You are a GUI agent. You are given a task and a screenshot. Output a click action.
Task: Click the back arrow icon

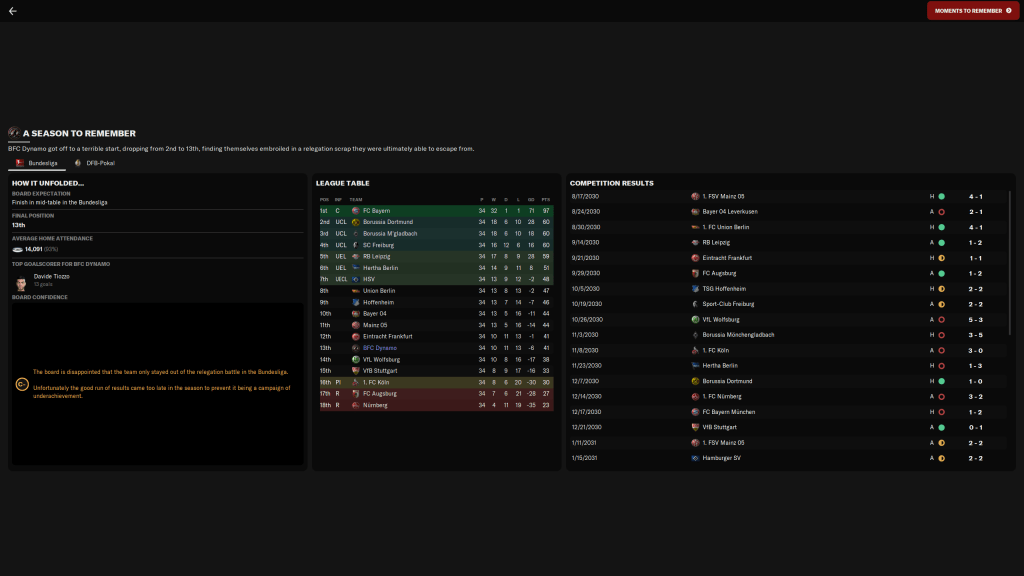pos(13,11)
